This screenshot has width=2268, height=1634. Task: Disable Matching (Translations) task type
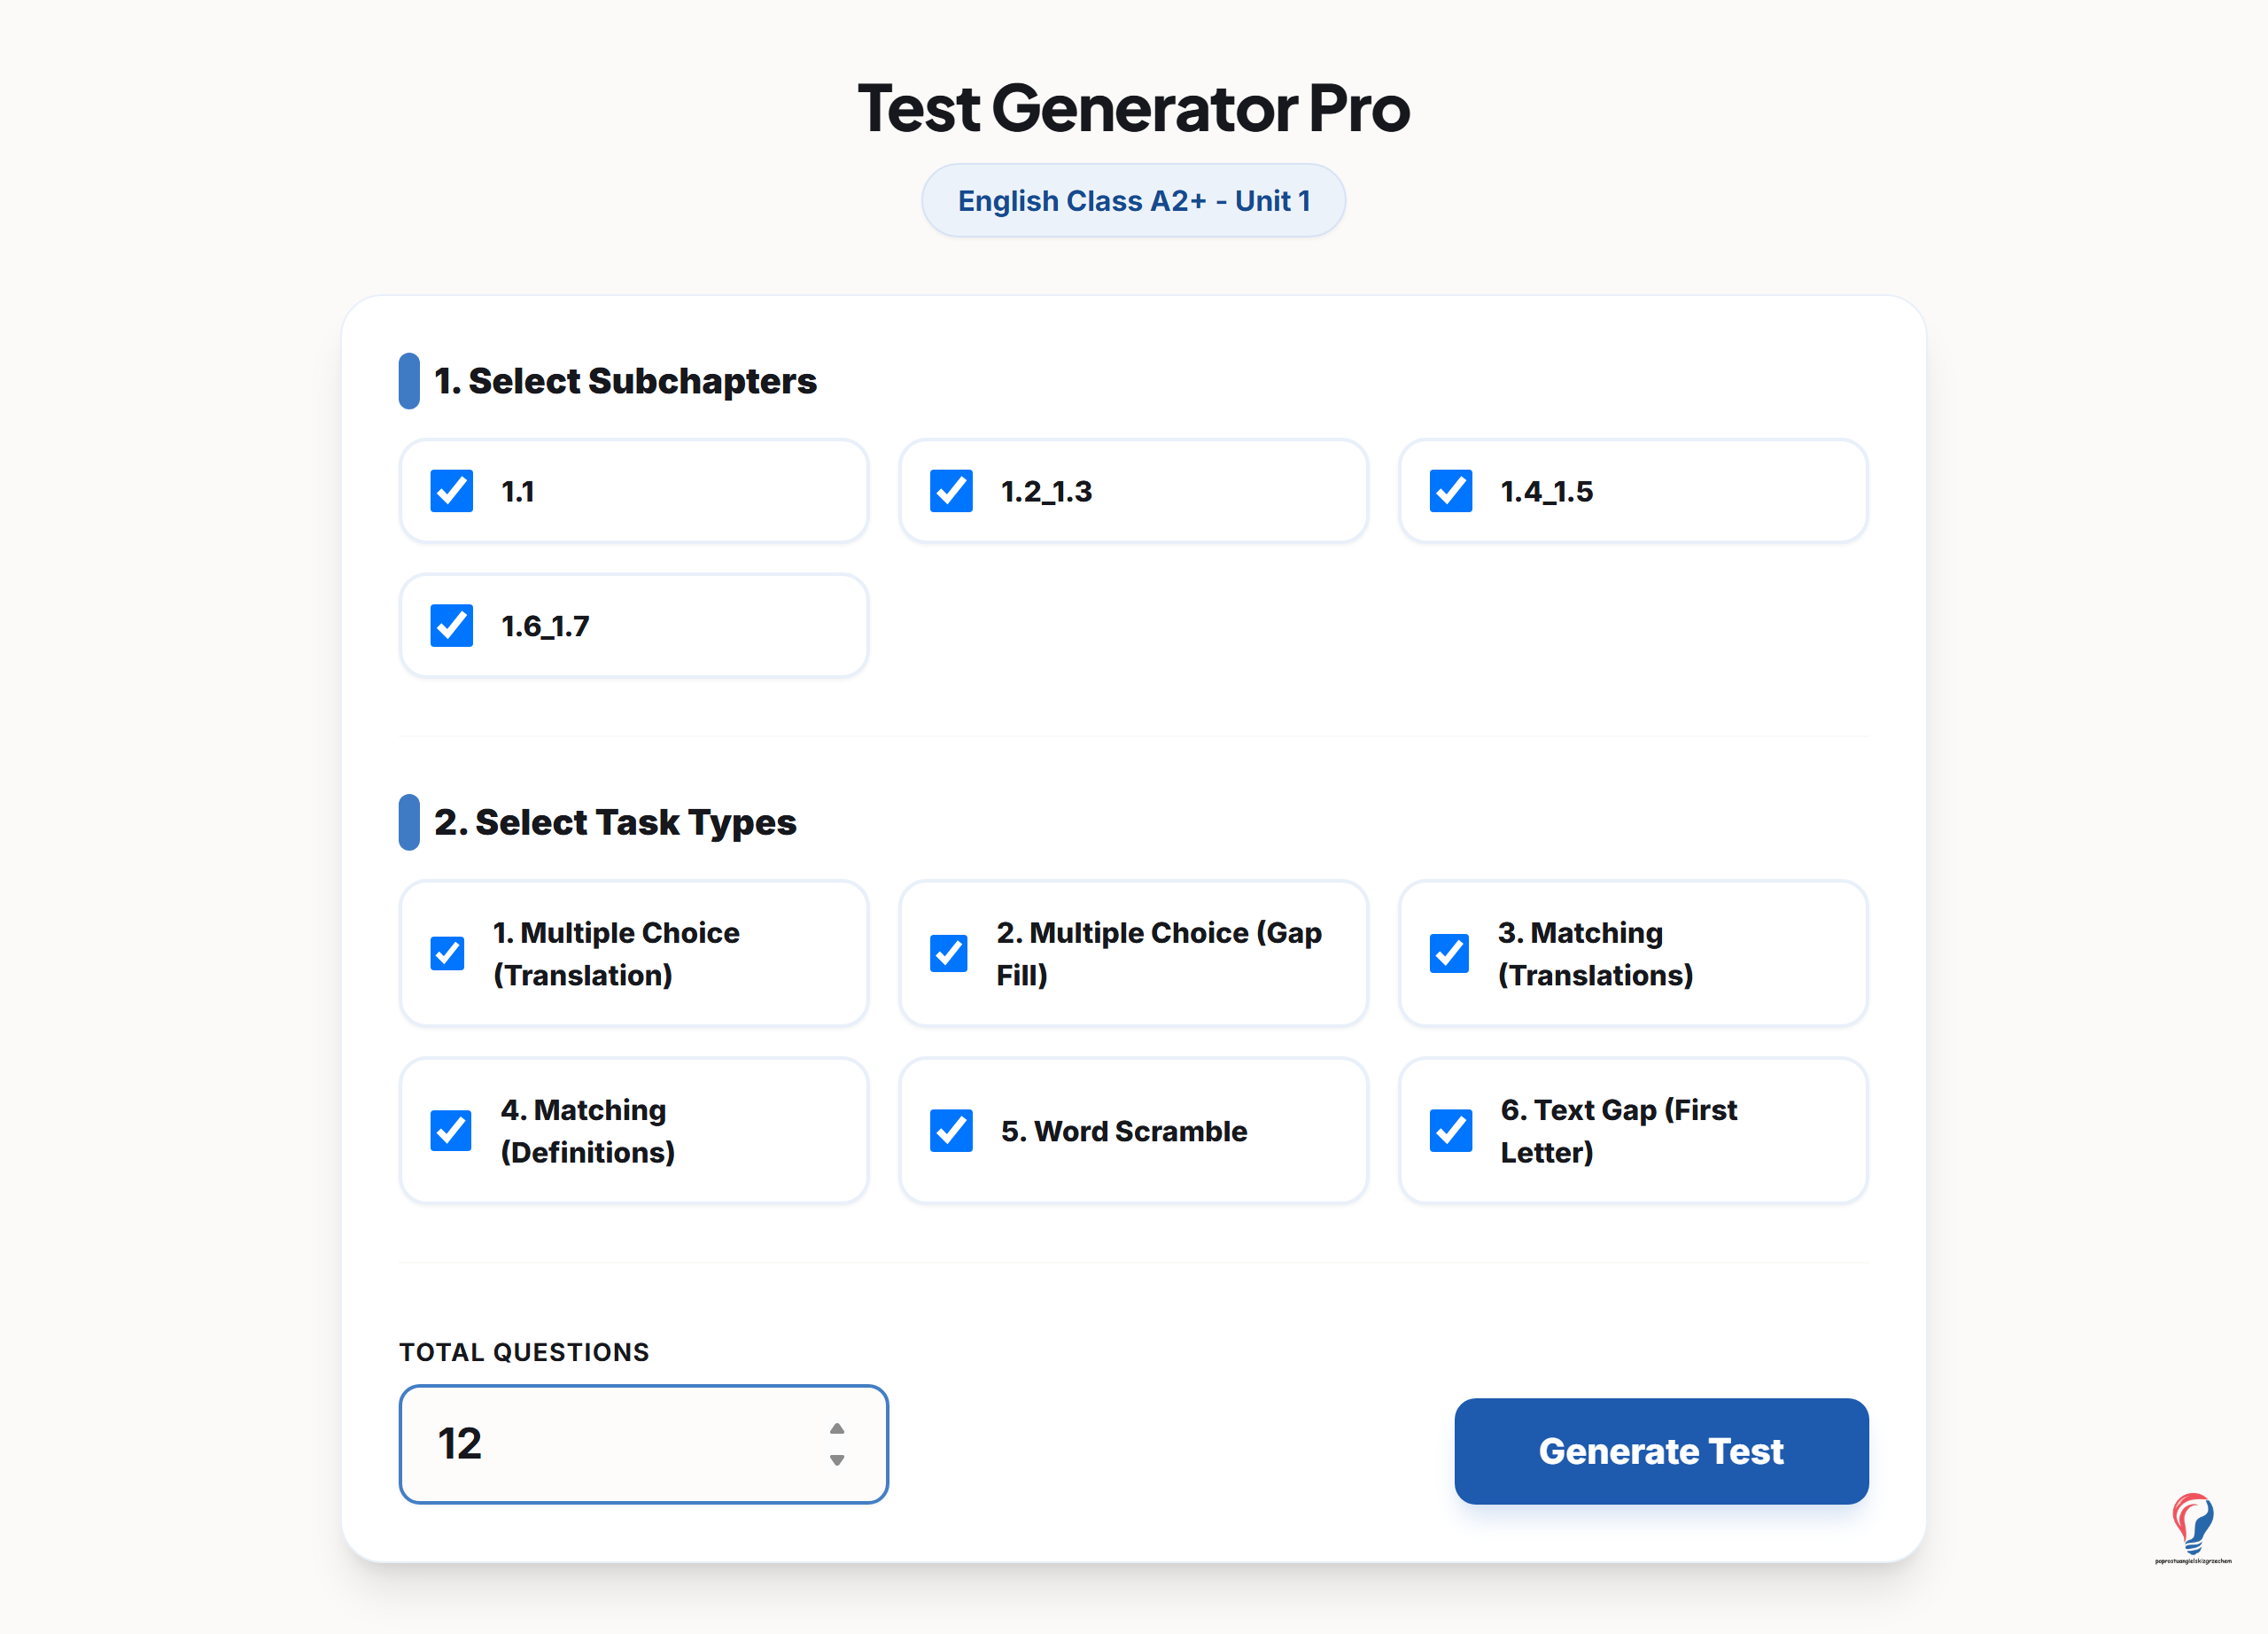click(x=1449, y=953)
